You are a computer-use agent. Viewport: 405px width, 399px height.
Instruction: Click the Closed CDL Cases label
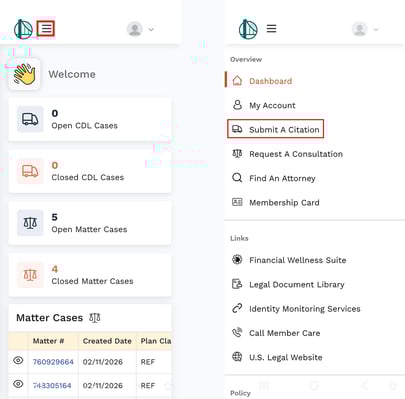88,177
